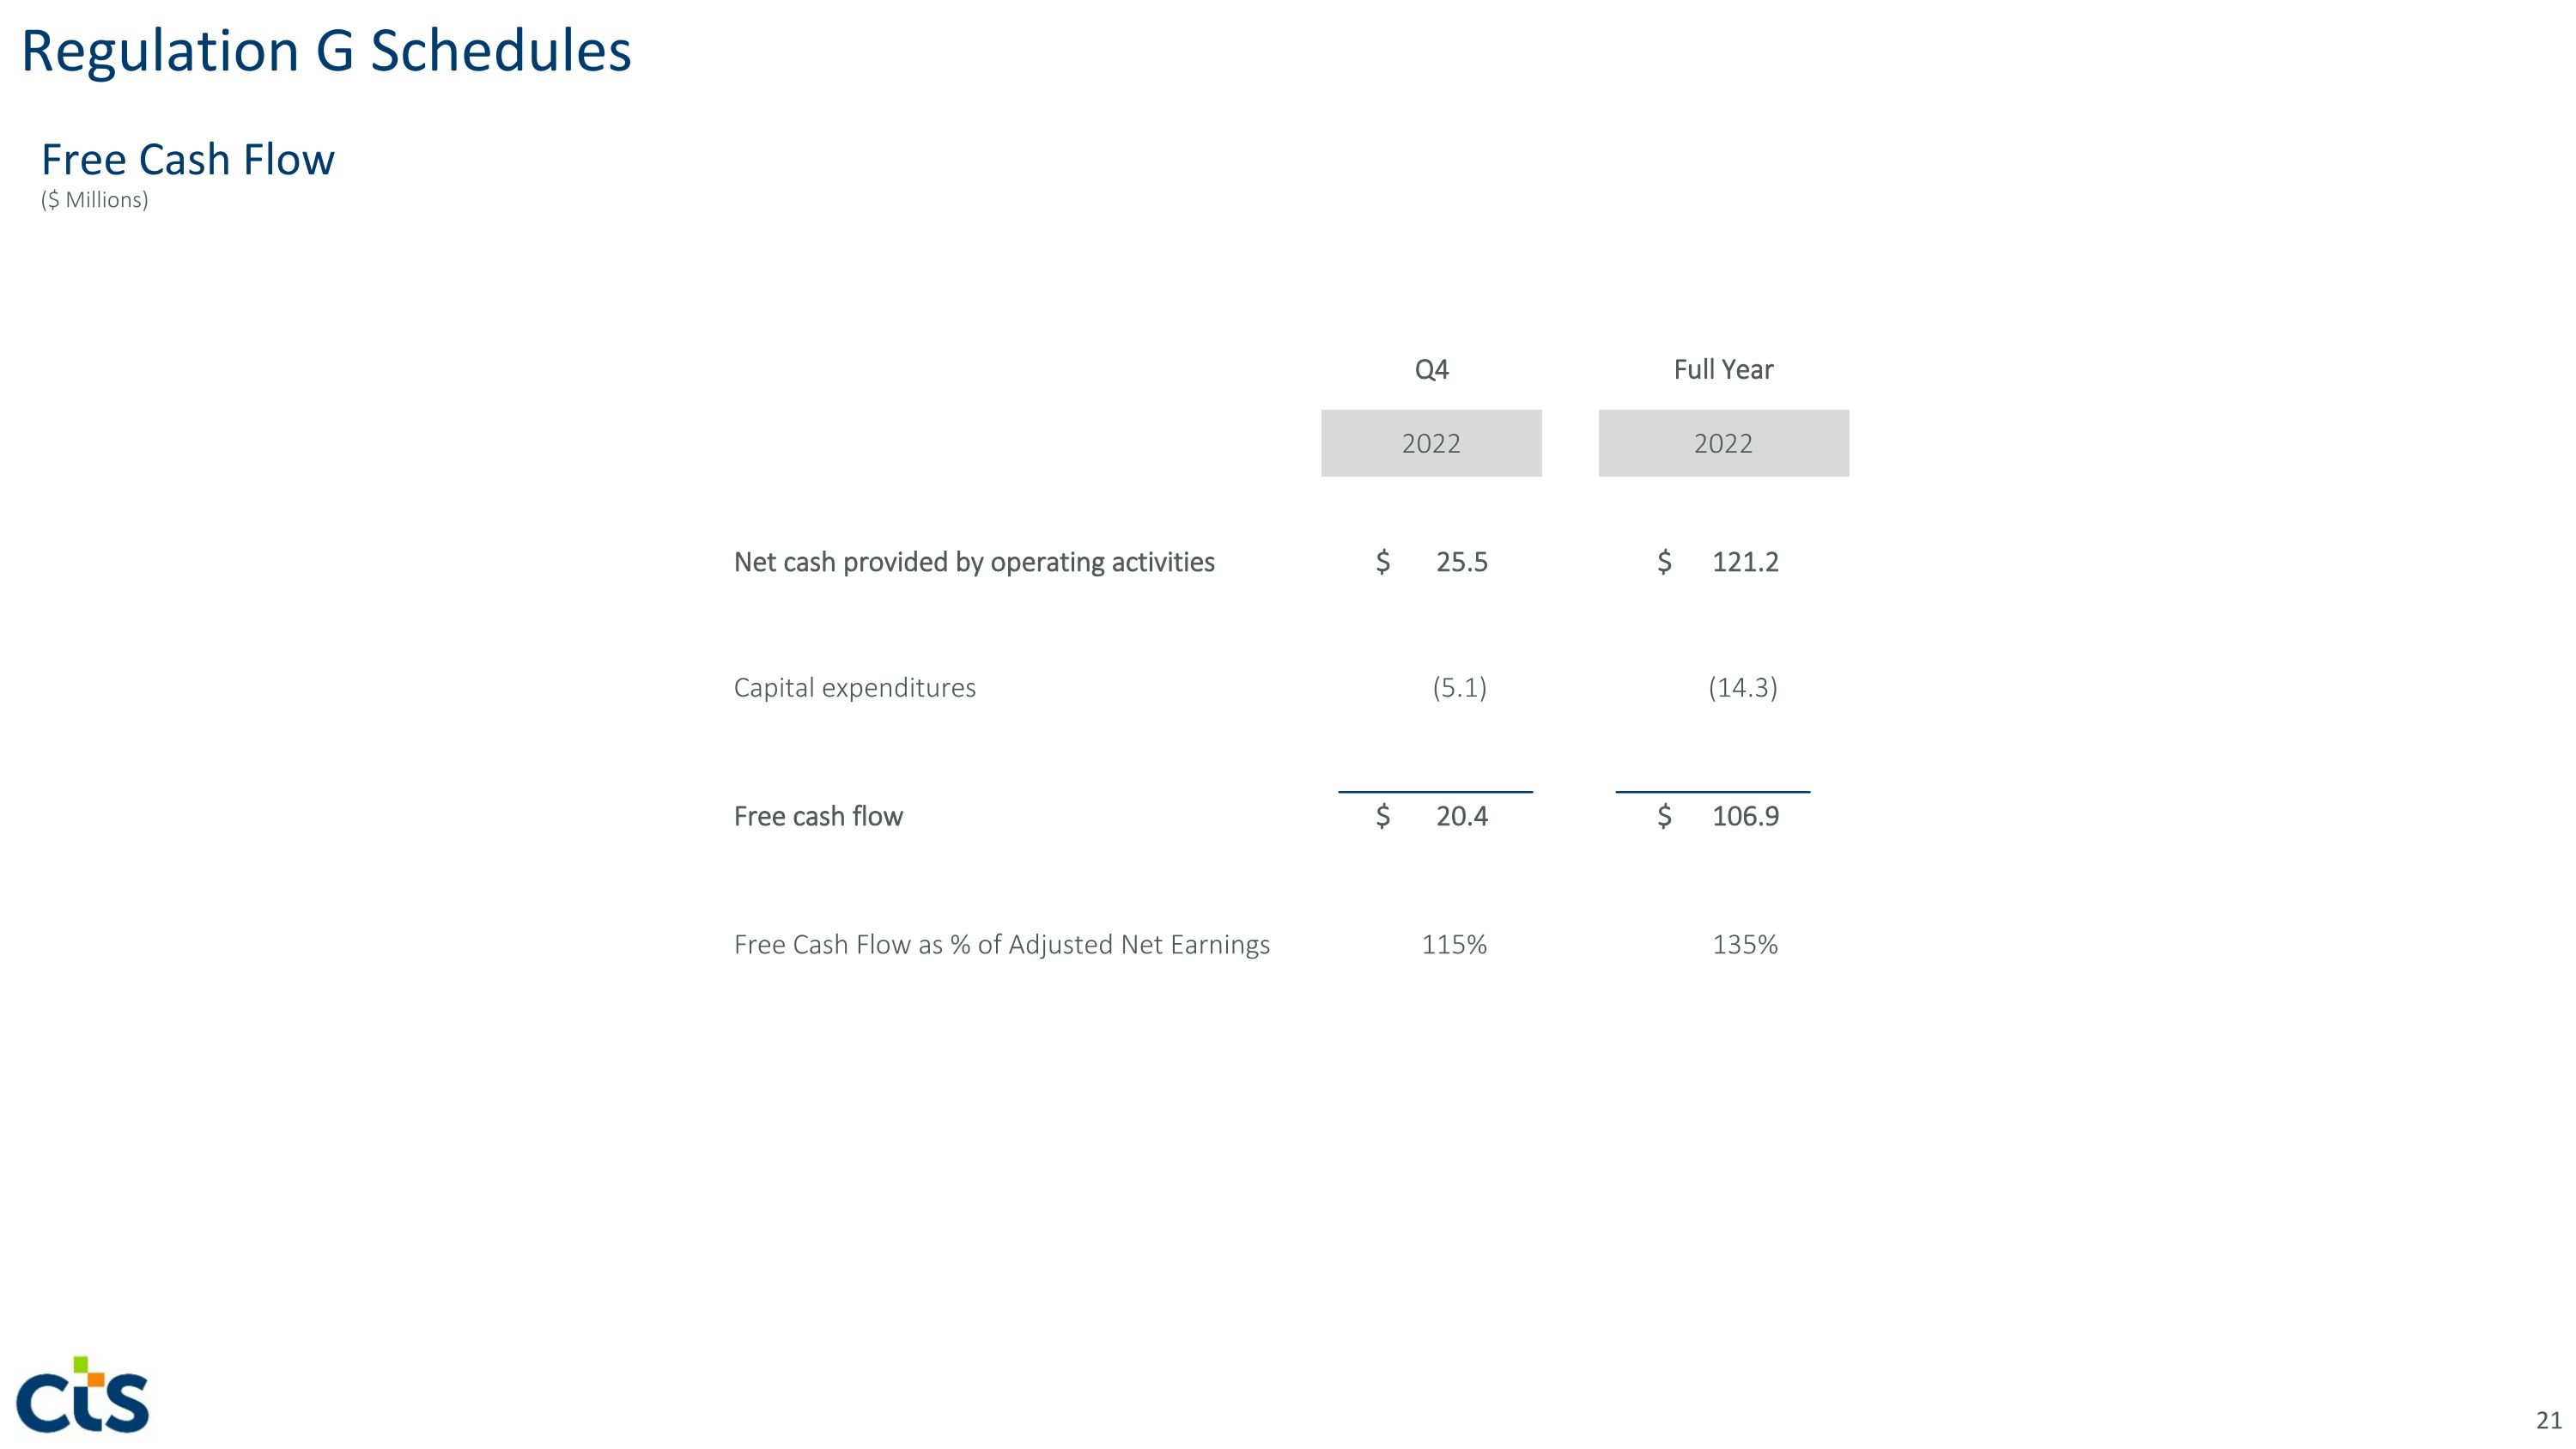Click the Free Cash Flow heading
Image resolution: width=2576 pixels, height=1449 pixels.
click(187, 160)
